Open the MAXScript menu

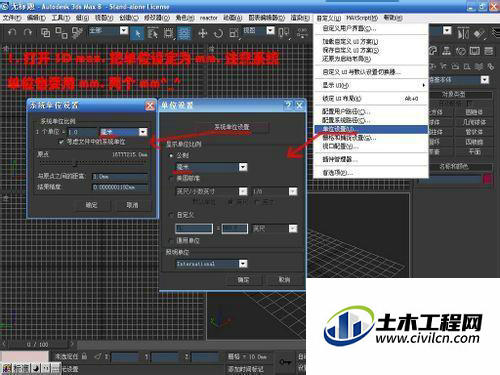362,17
